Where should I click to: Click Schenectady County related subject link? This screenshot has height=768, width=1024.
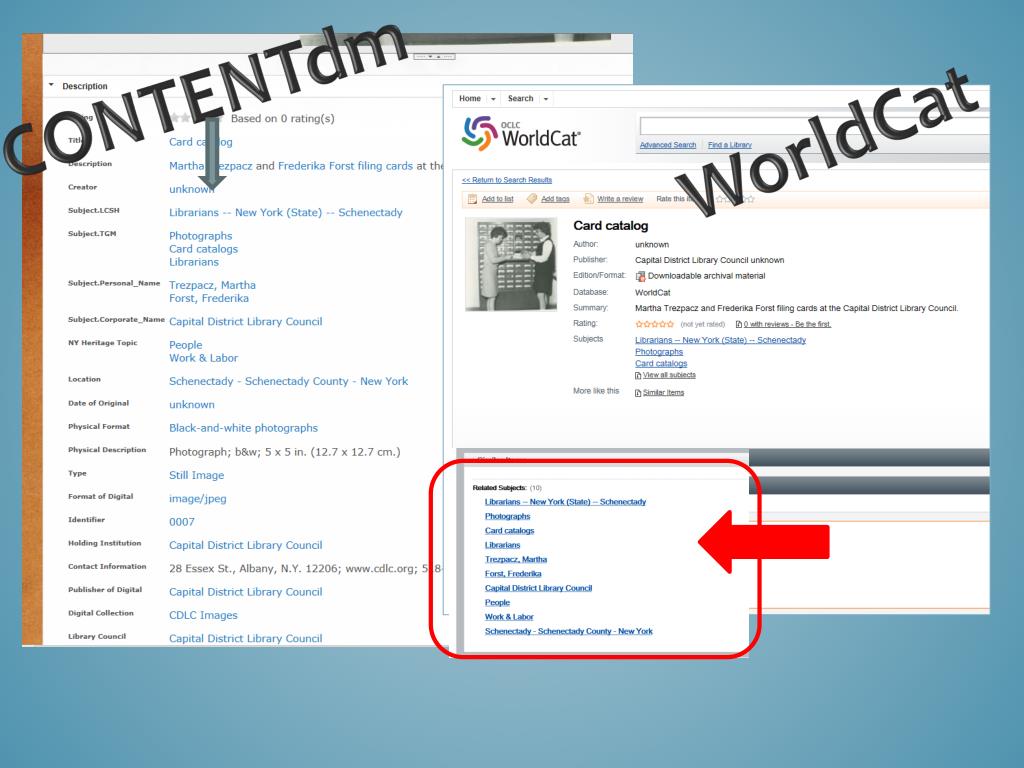click(x=569, y=632)
